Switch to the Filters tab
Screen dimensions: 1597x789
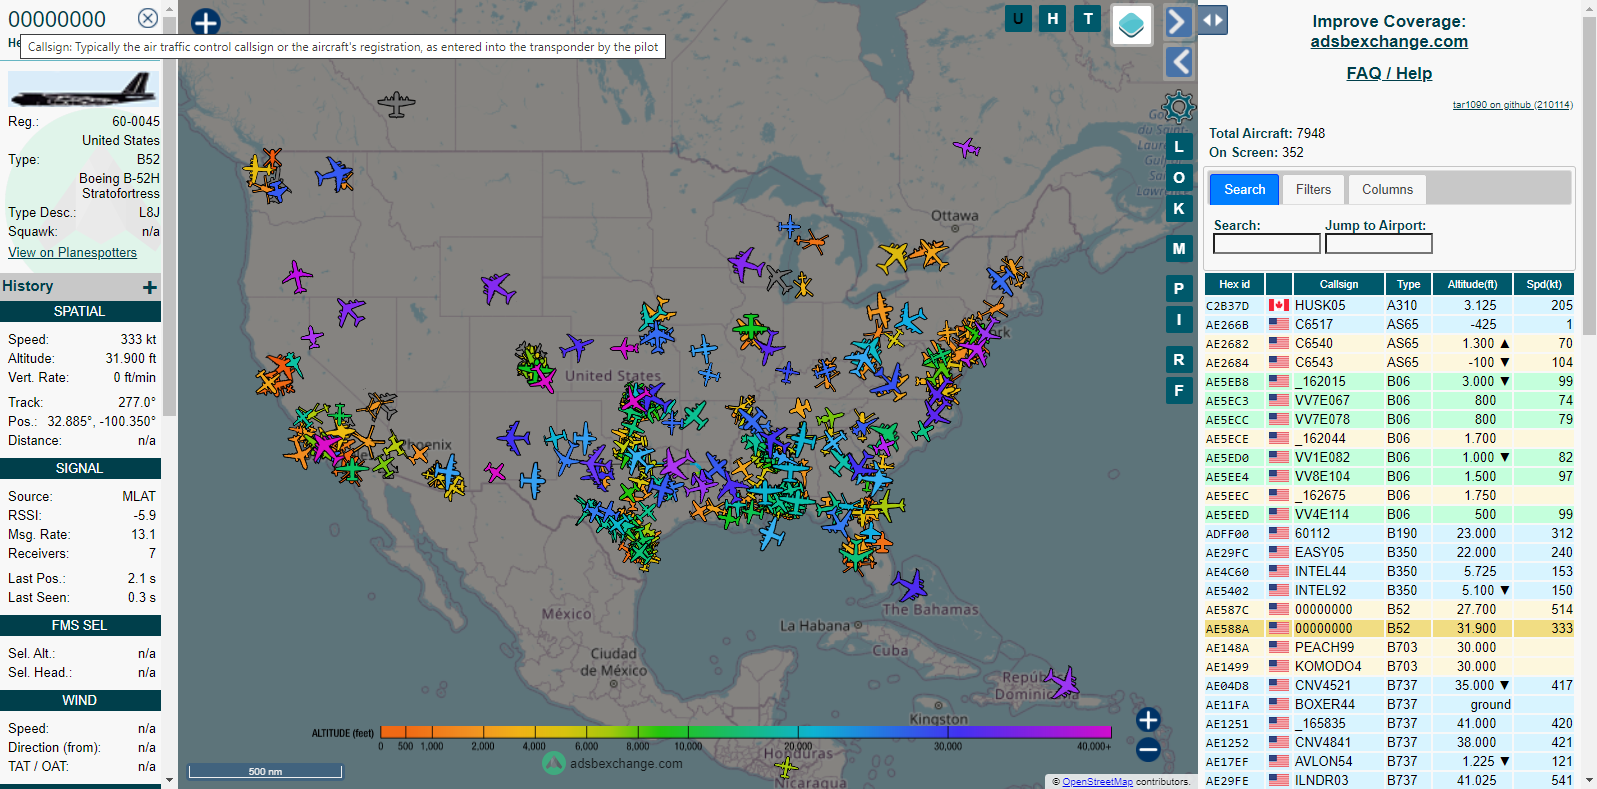[1313, 189]
